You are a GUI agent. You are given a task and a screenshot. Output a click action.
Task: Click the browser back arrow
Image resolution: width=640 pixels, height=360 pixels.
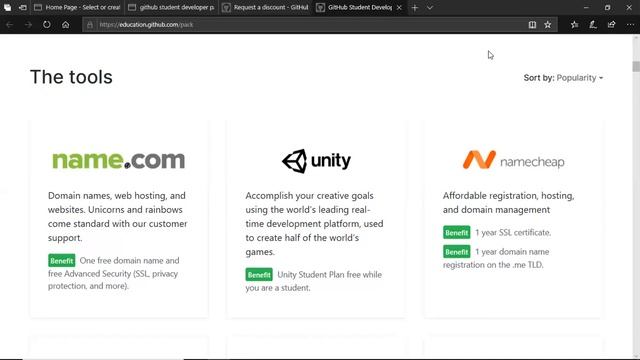pyautogui.click(x=9, y=25)
